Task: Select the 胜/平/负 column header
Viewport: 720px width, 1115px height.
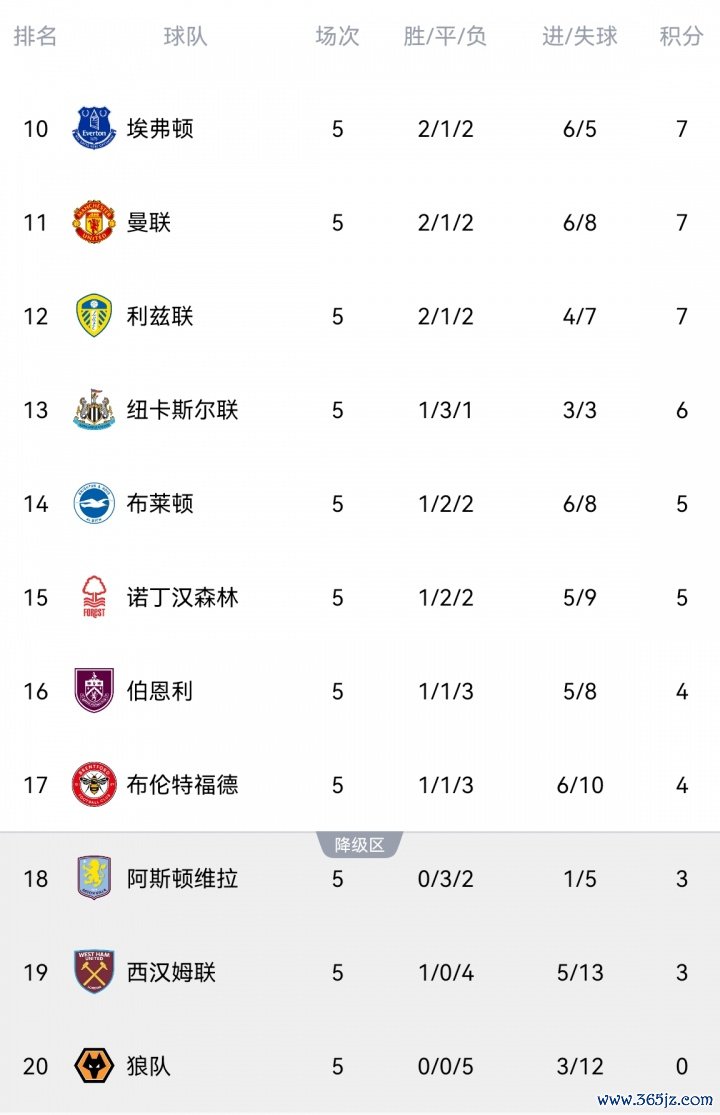Action: click(445, 36)
